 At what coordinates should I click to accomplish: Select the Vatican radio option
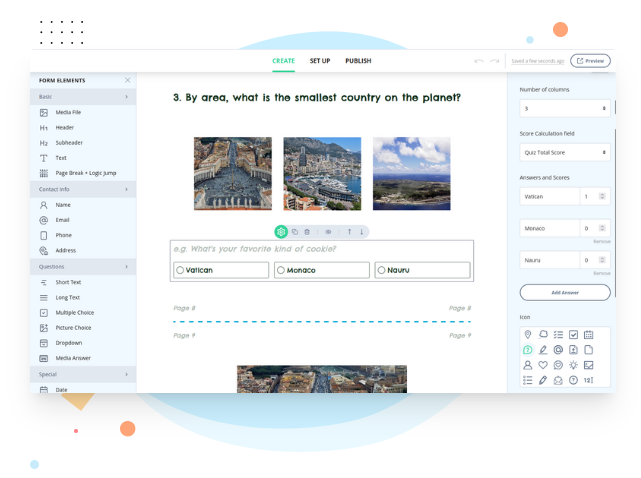[180, 270]
